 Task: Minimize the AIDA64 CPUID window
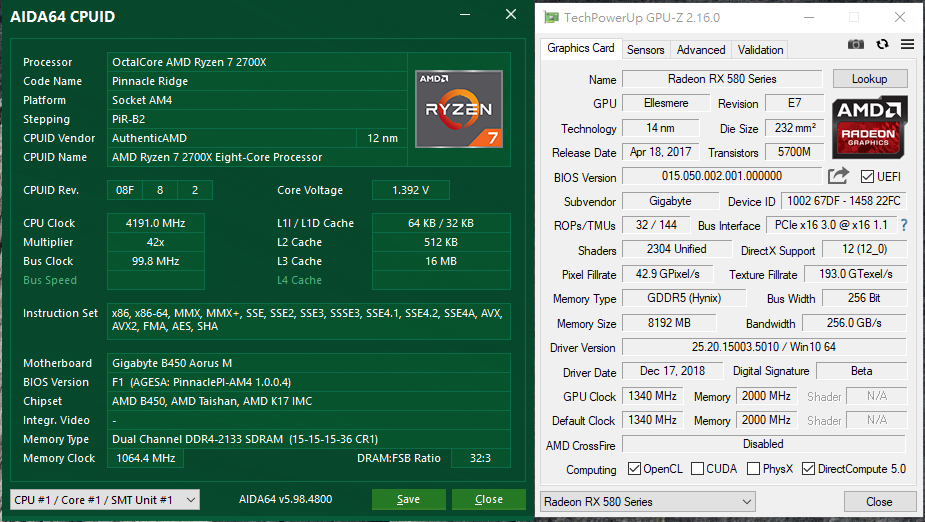[465, 15]
